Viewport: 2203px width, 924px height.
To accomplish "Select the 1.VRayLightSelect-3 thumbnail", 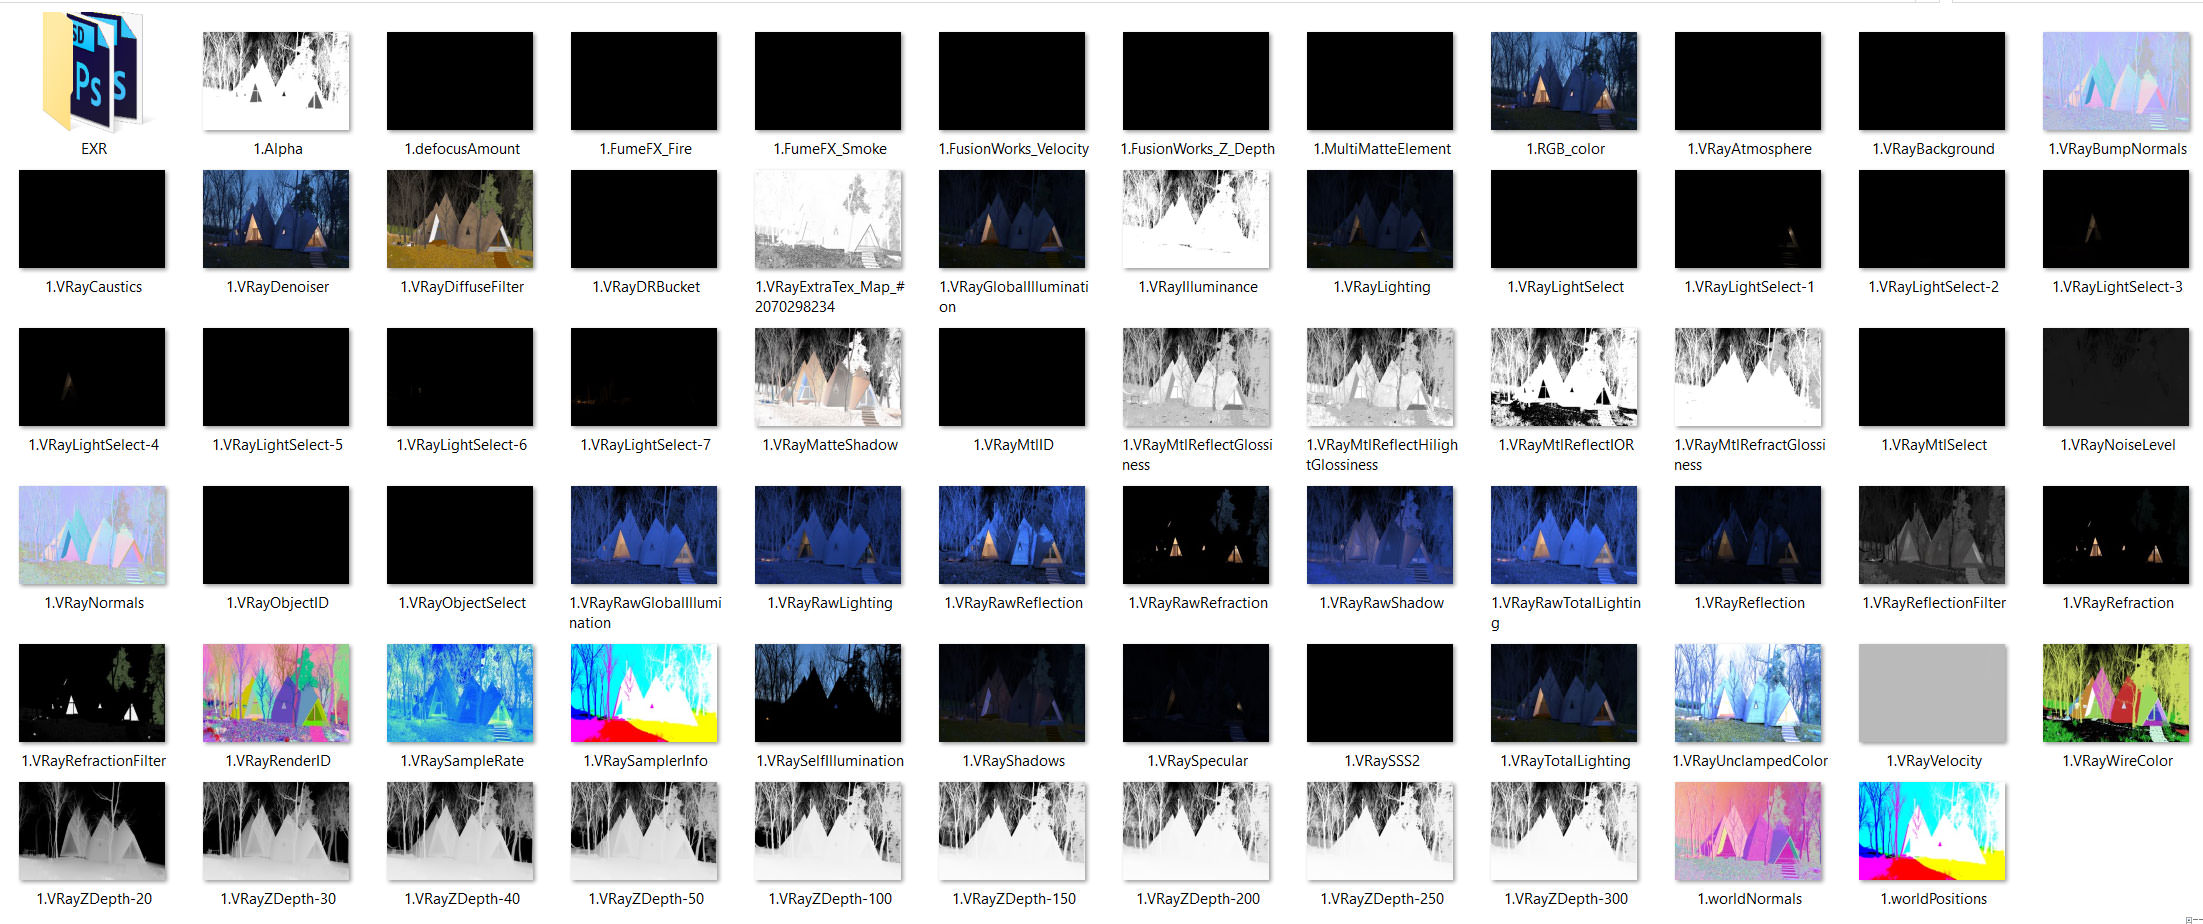I will [x=2116, y=219].
